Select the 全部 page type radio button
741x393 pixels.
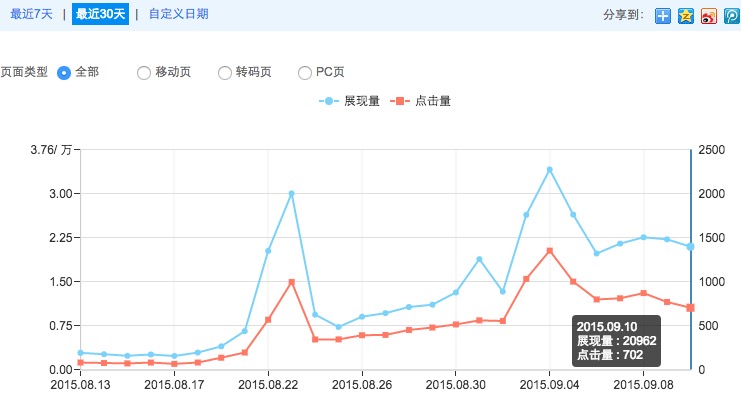point(64,73)
